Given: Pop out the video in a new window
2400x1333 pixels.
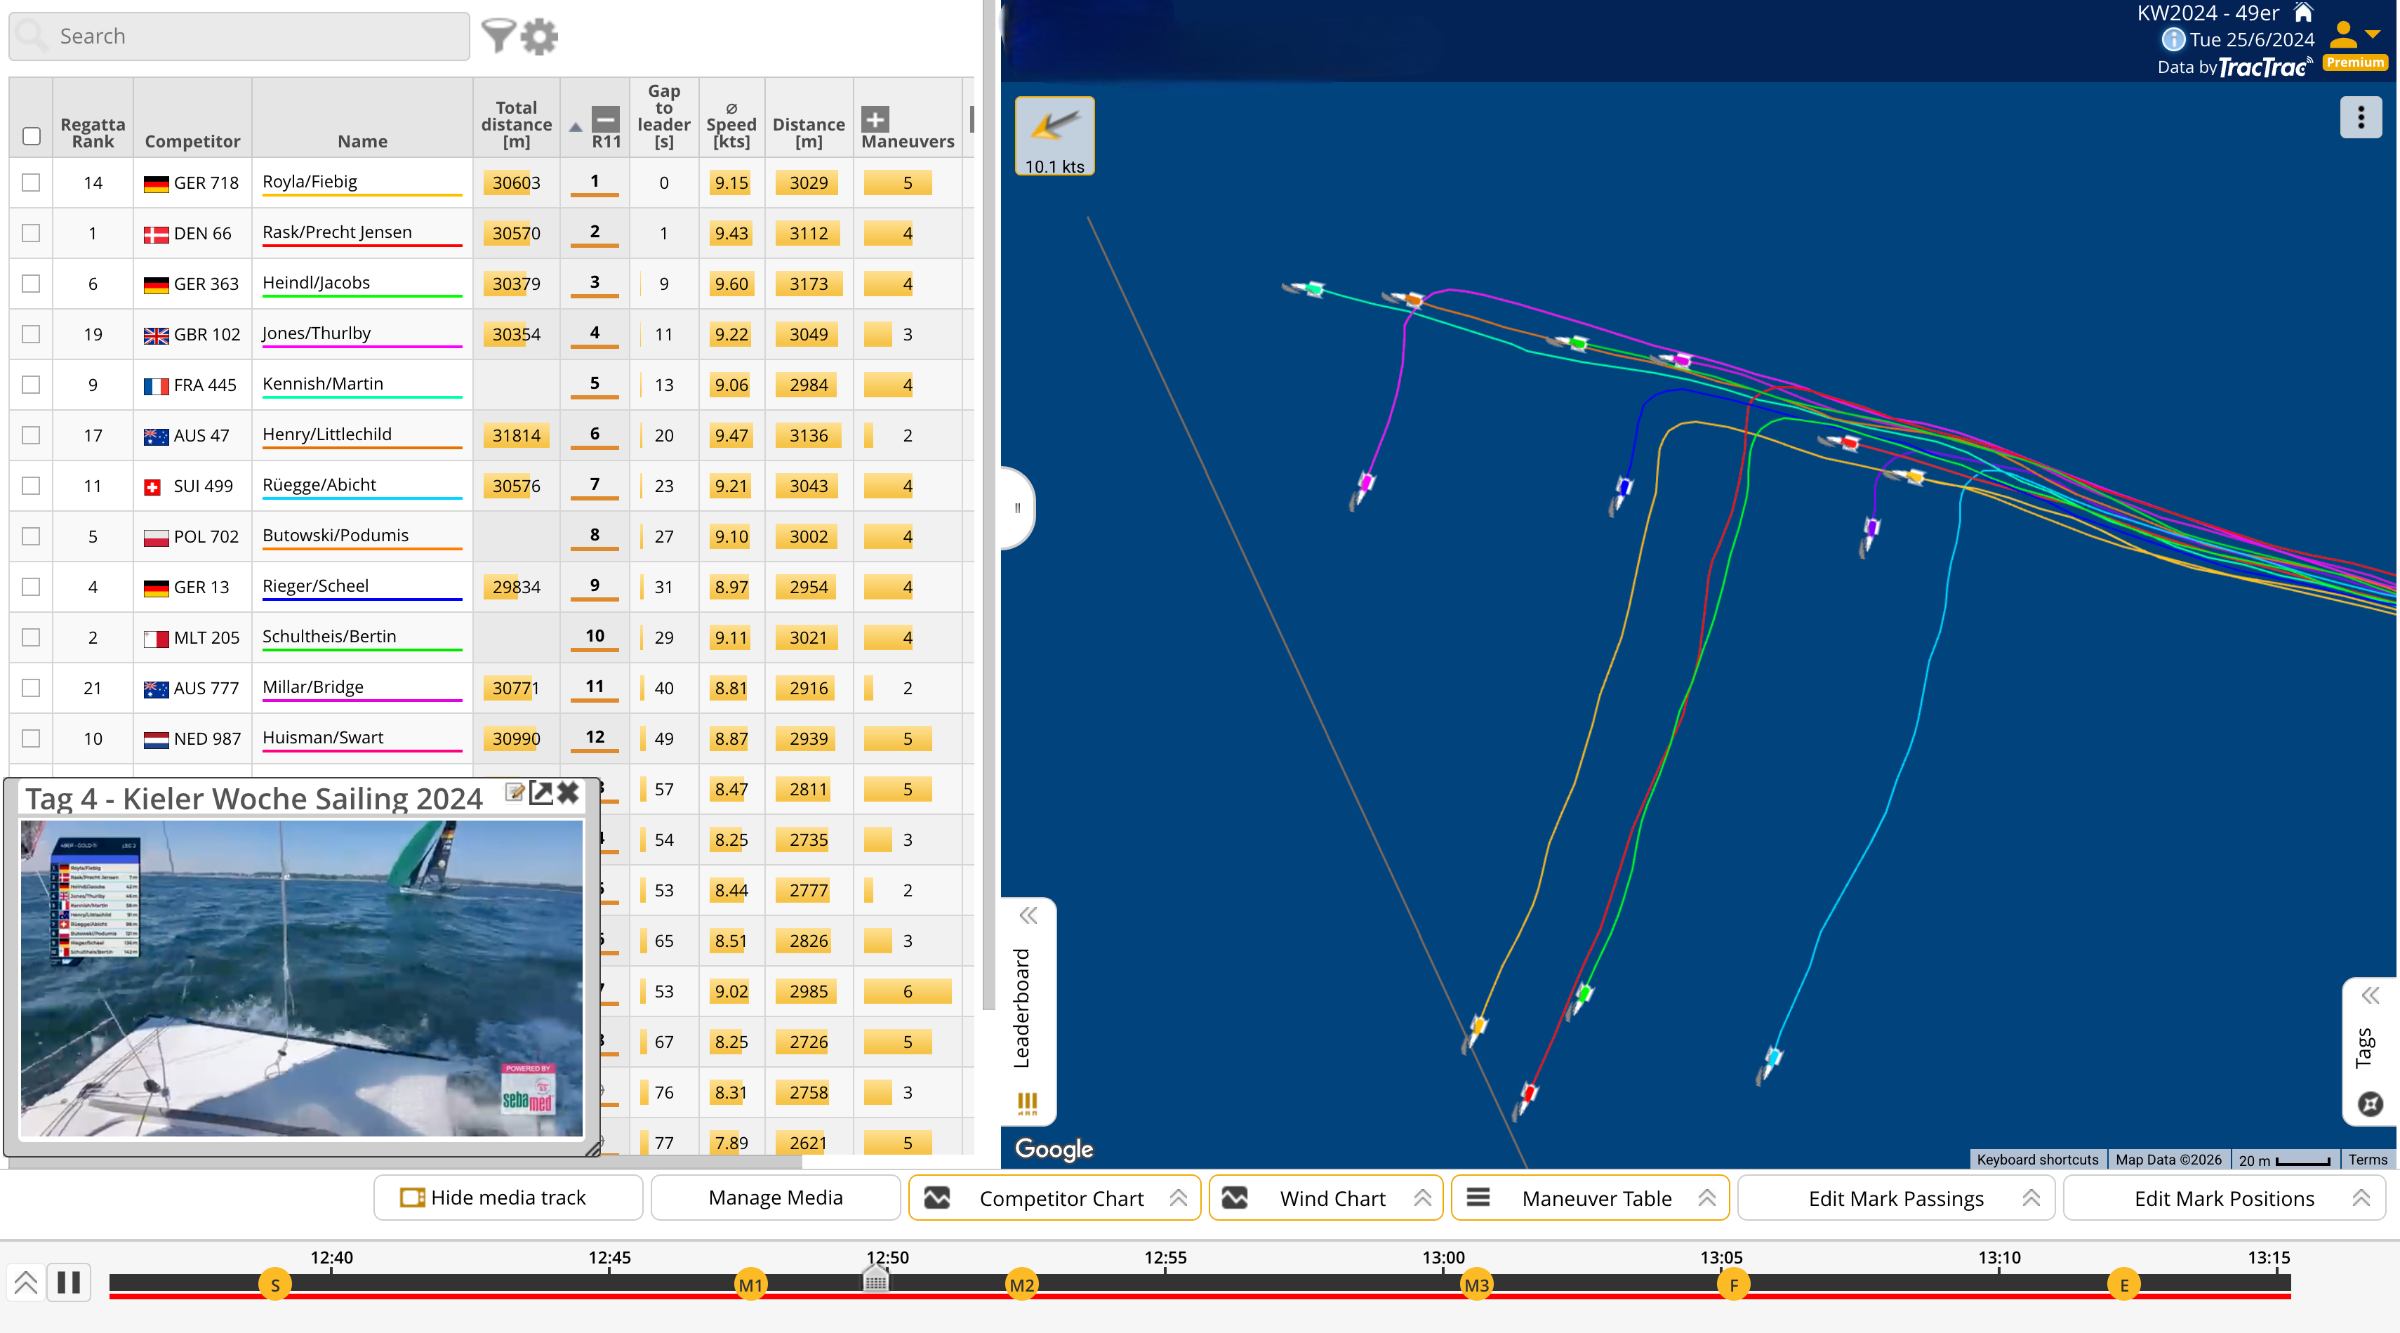Looking at the screenshot, I should coord(541,793).
